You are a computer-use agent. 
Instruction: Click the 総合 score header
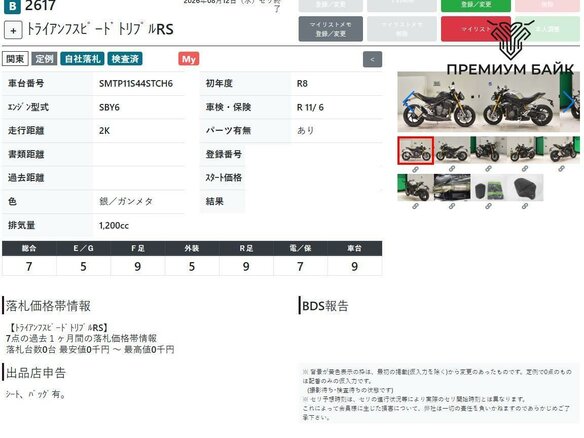29,248
